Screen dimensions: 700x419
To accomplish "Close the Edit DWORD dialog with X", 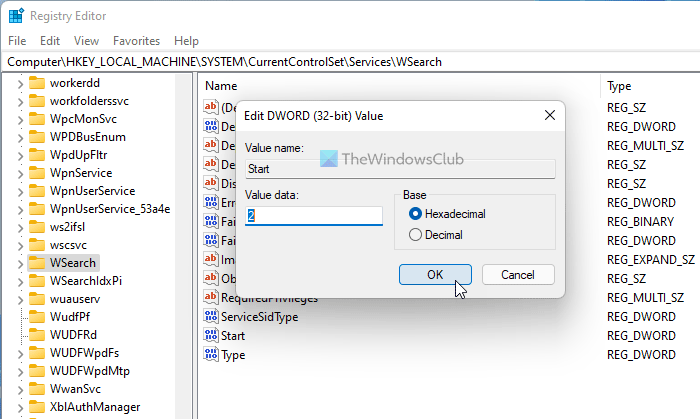I will (x=550, y=116).
